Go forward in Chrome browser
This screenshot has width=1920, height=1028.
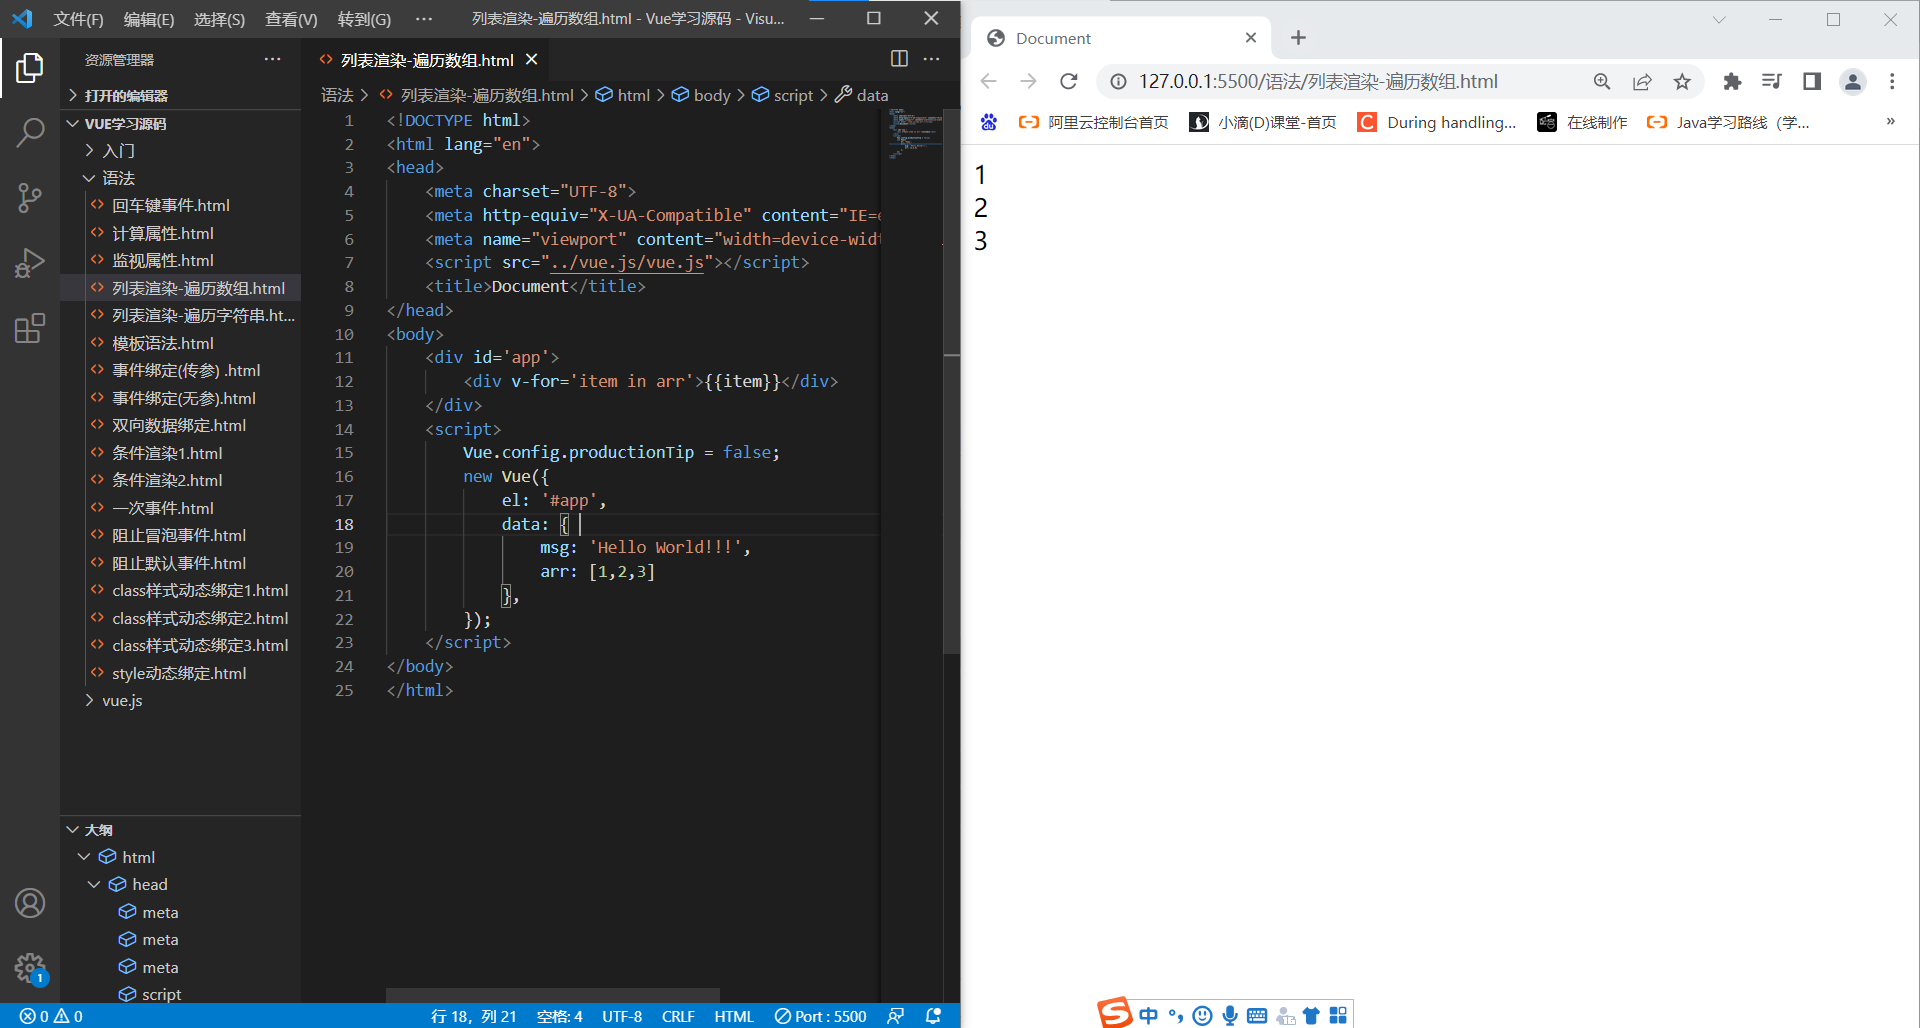[1028, 81]
